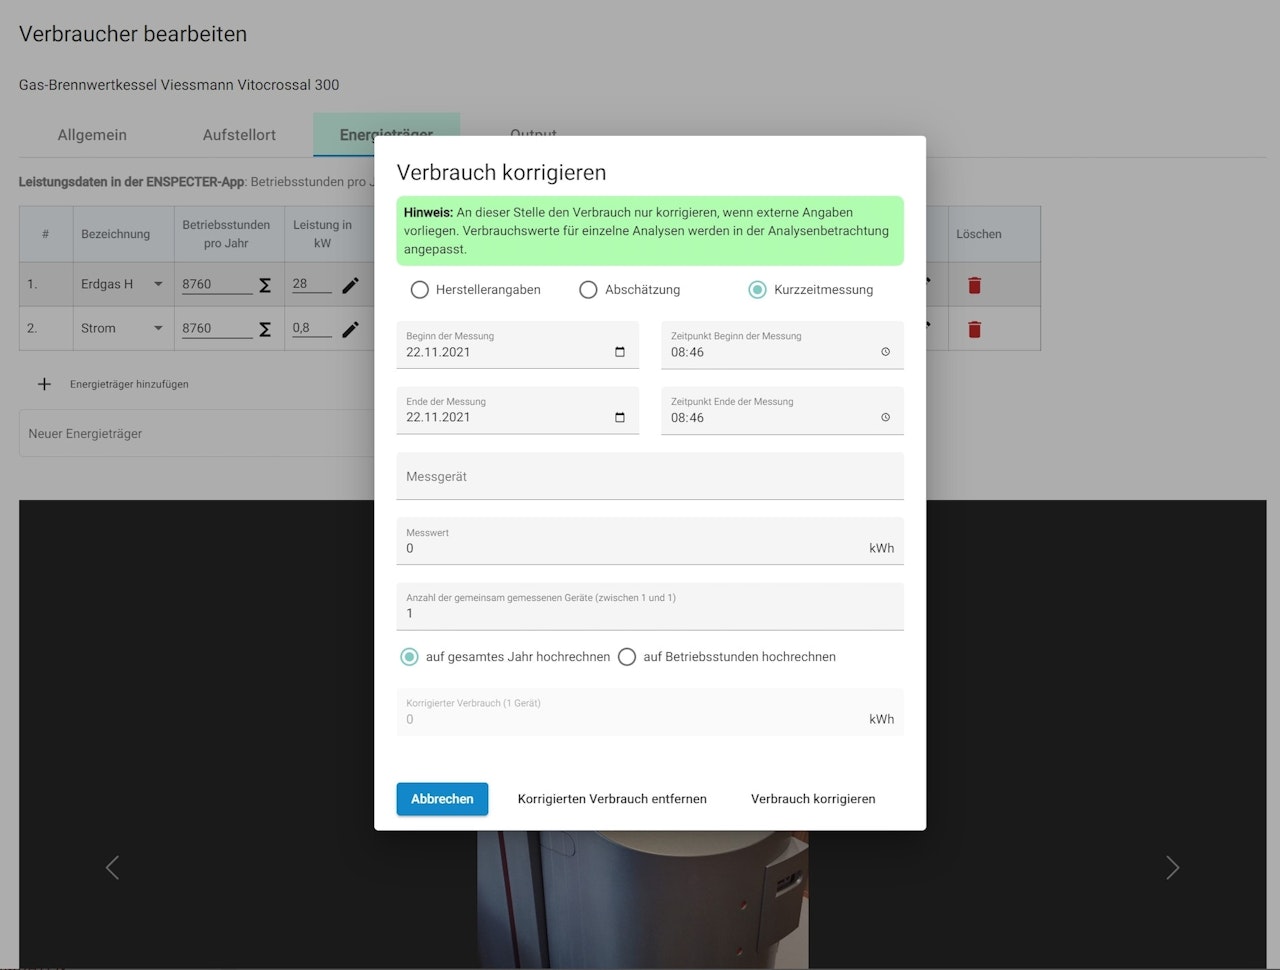Open clock picker for Zeitpunkt Ende der Messung

pos(885,418)
